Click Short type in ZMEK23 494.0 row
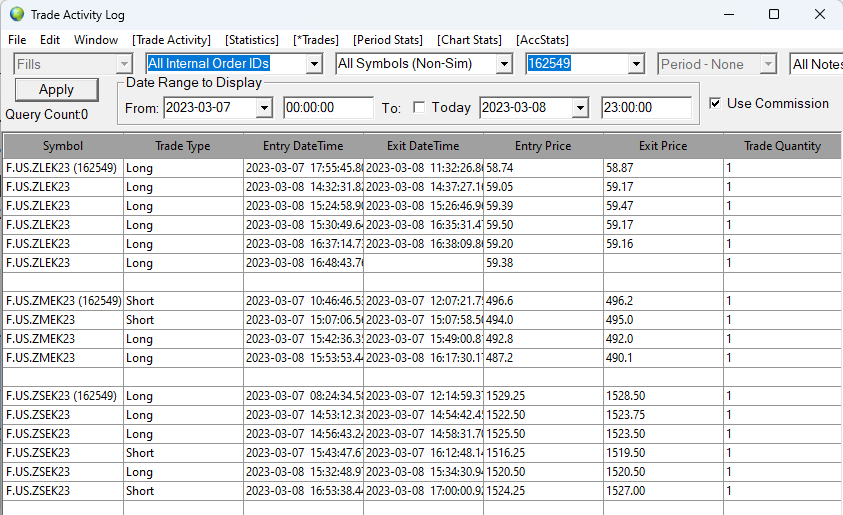 pos(140,319)
